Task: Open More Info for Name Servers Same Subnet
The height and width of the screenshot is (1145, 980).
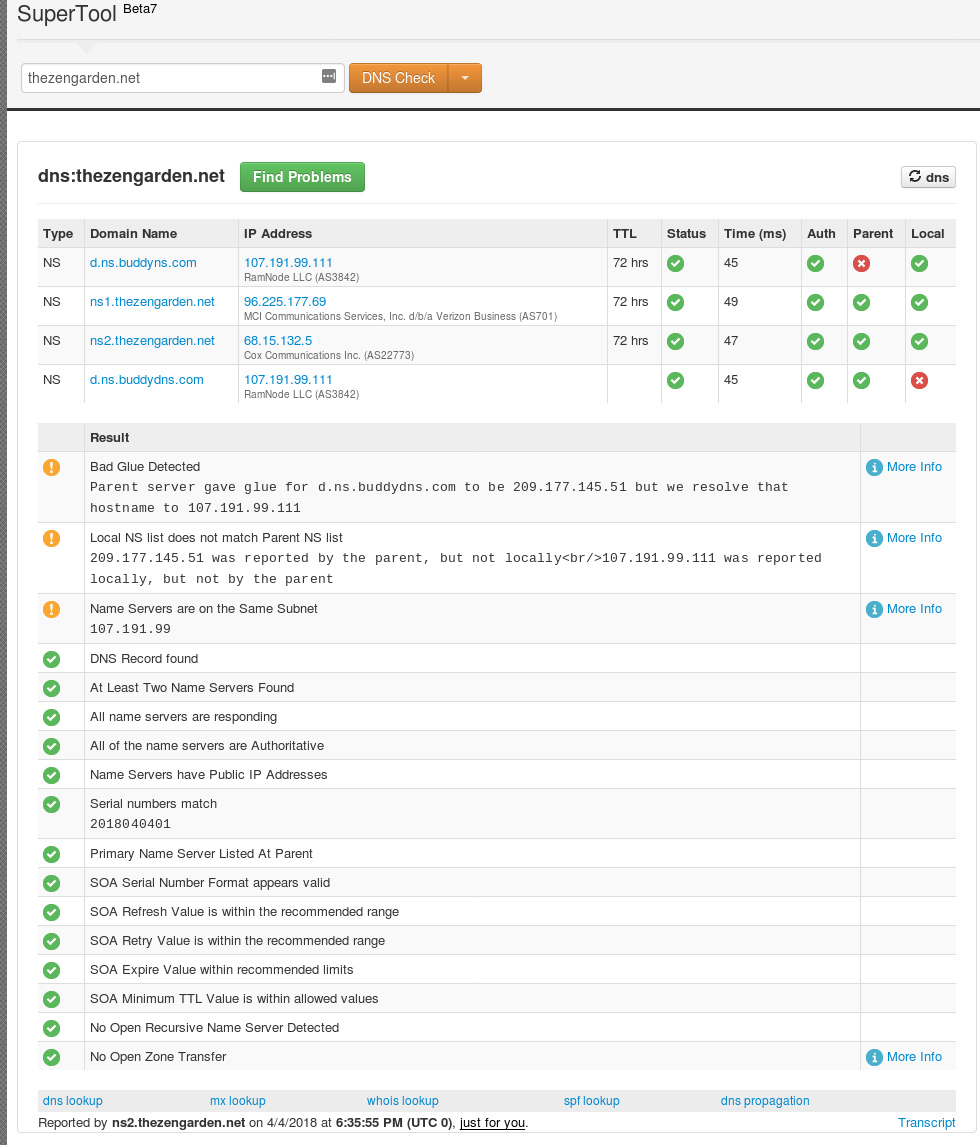Action: click(914, 608)
